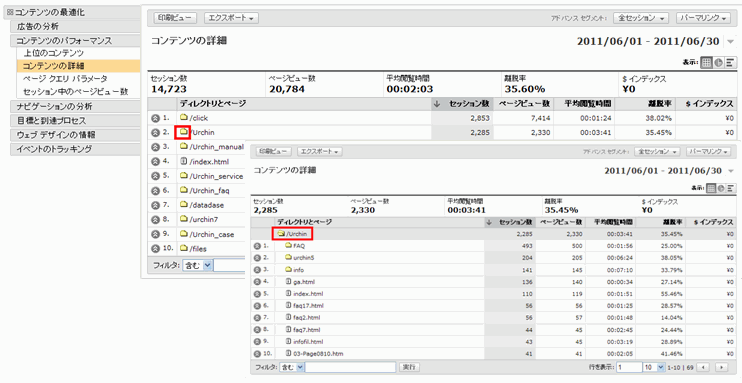The image size is (742, 383).
Task: Open 含む filter dropdown in front report
Action: point(292,367)
